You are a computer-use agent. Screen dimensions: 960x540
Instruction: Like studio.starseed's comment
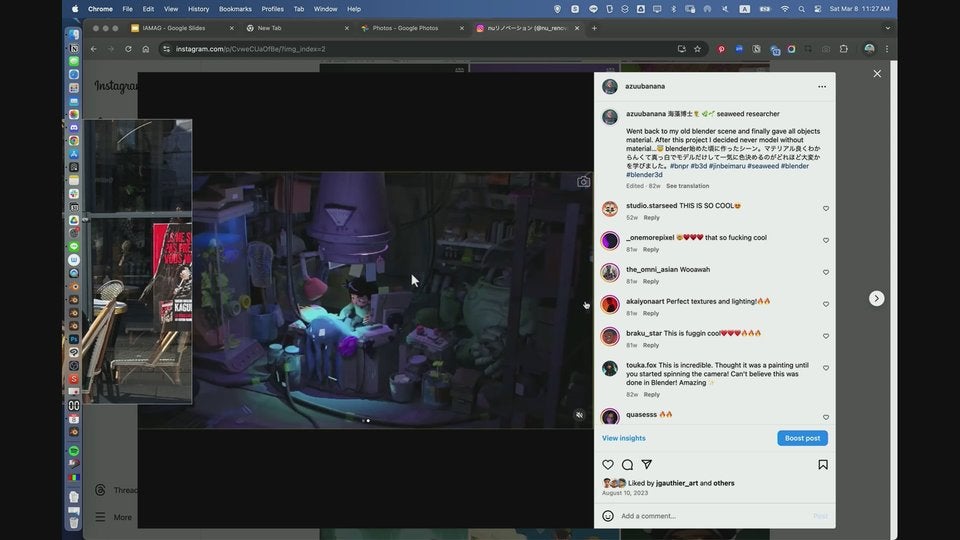[825, 209]
